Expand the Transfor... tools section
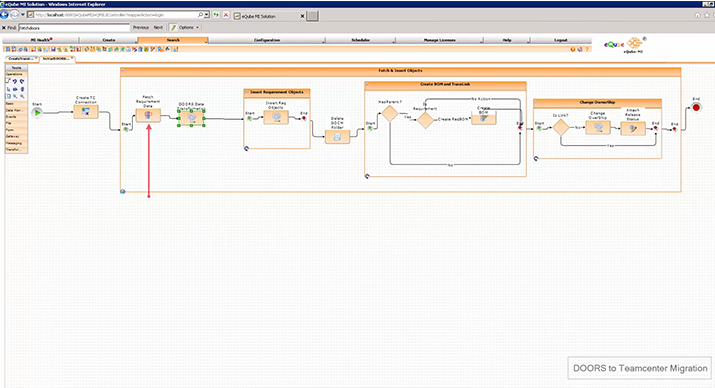Viewport: 715px width, 388px height. coord(16,149)
